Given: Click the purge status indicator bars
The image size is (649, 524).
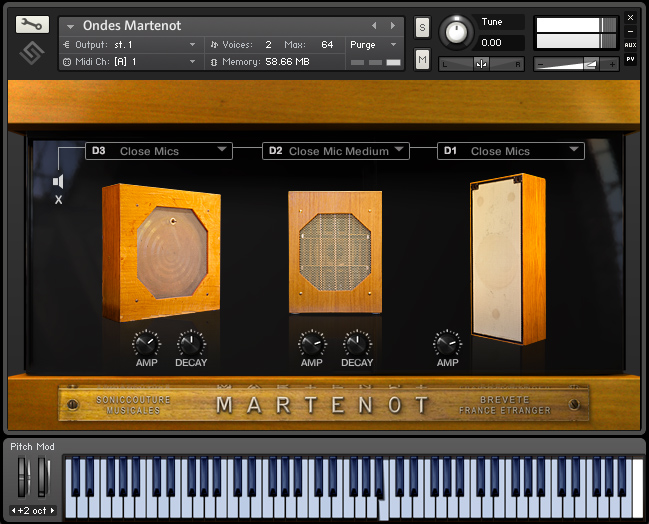Looking at the screenshot, I should pos(375,62).
